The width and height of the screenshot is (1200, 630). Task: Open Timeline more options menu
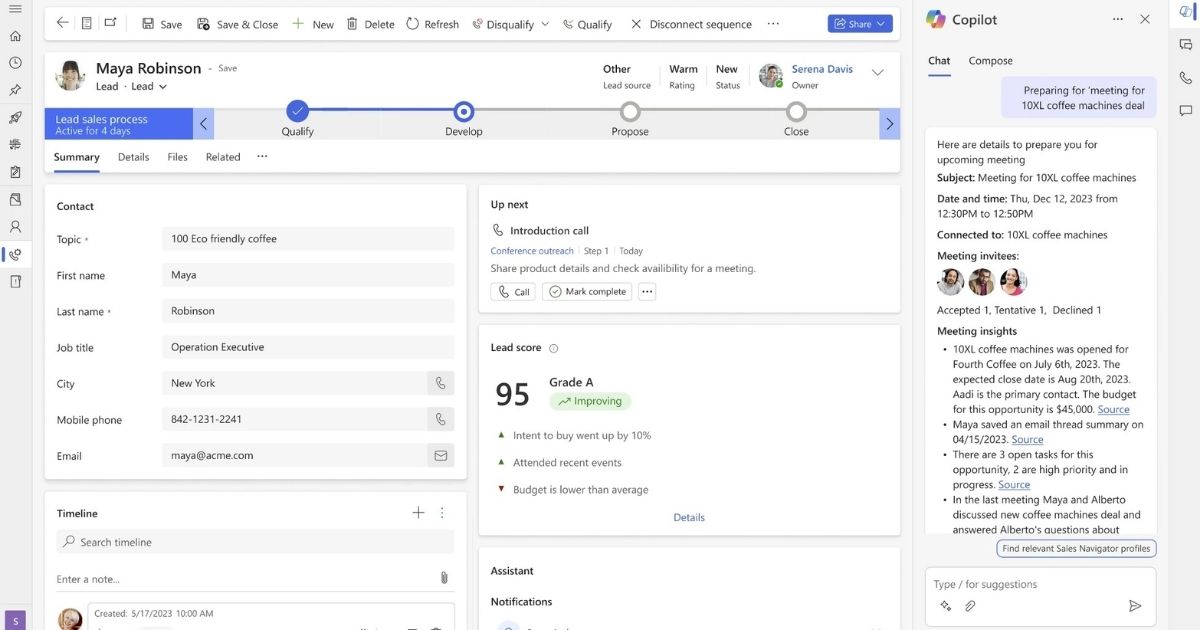(x=442, y=513)
